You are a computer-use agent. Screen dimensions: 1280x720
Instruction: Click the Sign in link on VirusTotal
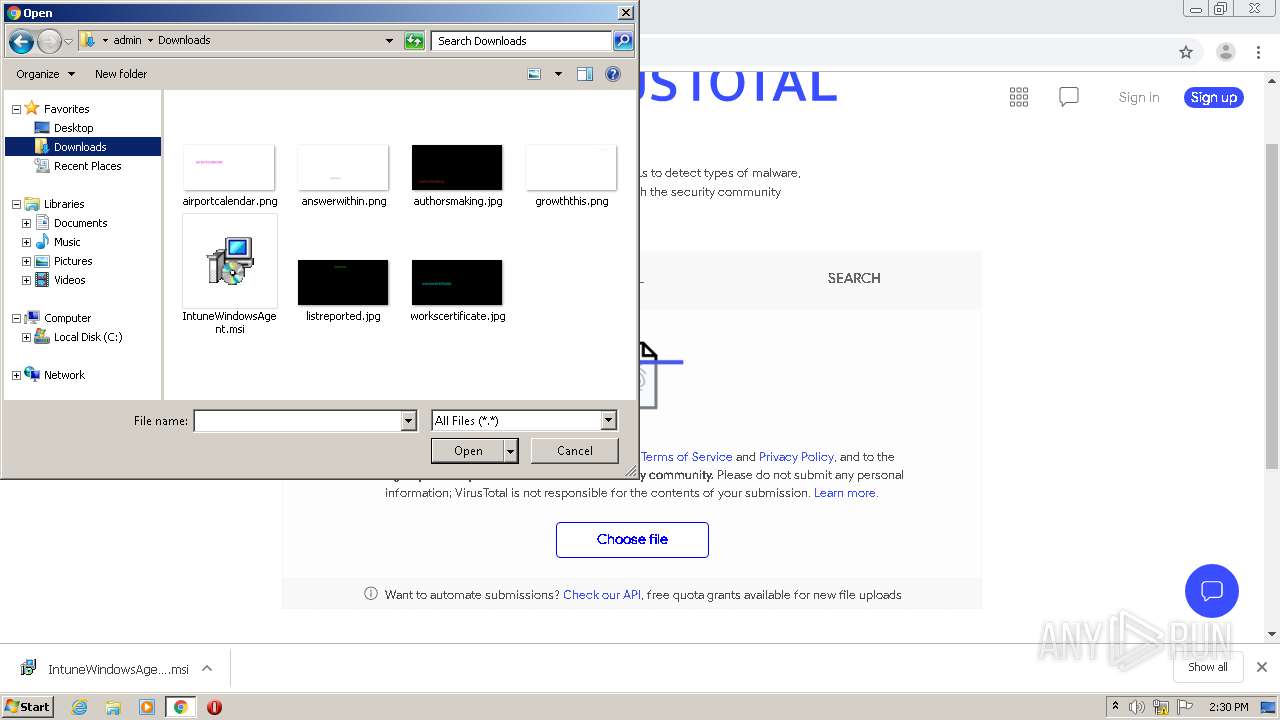[1139, 97]
